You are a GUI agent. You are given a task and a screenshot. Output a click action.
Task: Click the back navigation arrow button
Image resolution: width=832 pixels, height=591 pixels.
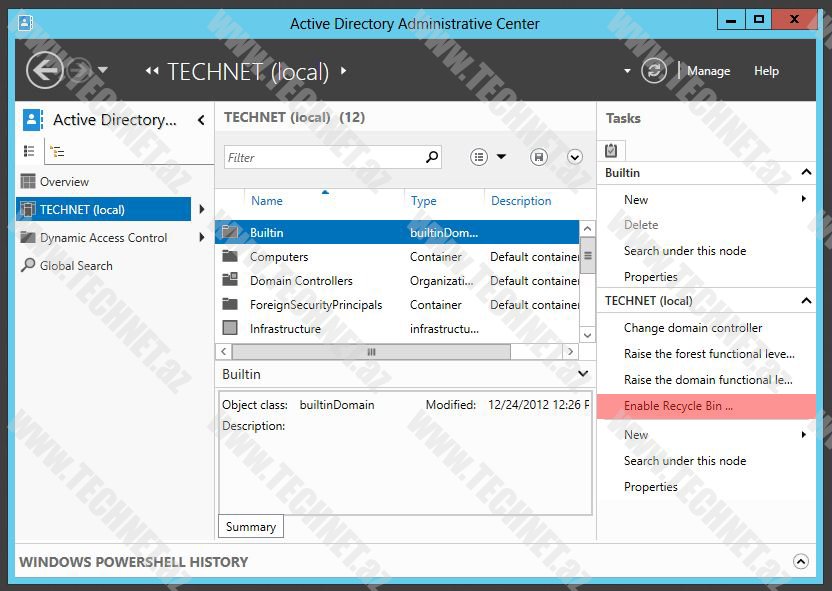pos(45,70)
